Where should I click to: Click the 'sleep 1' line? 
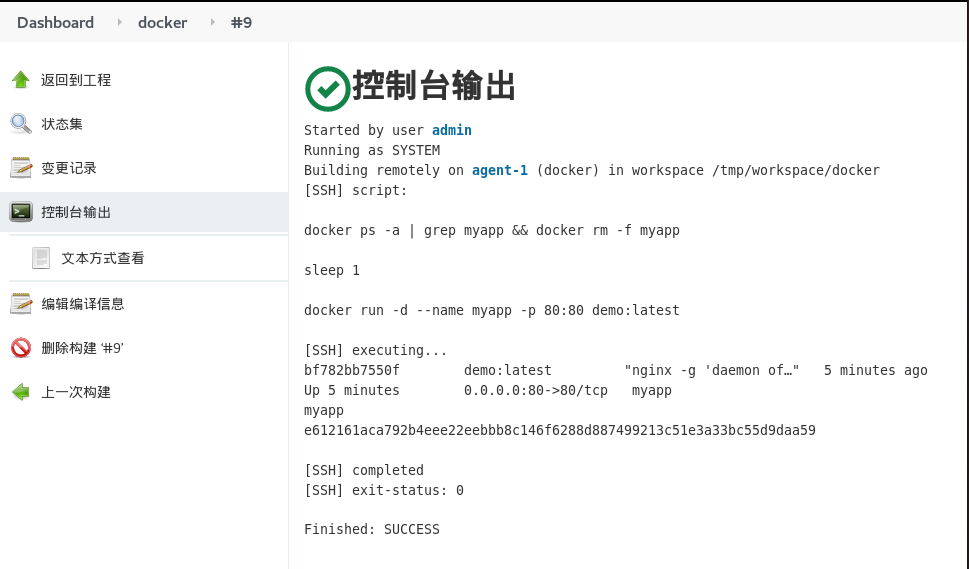(x=332, y=271)
